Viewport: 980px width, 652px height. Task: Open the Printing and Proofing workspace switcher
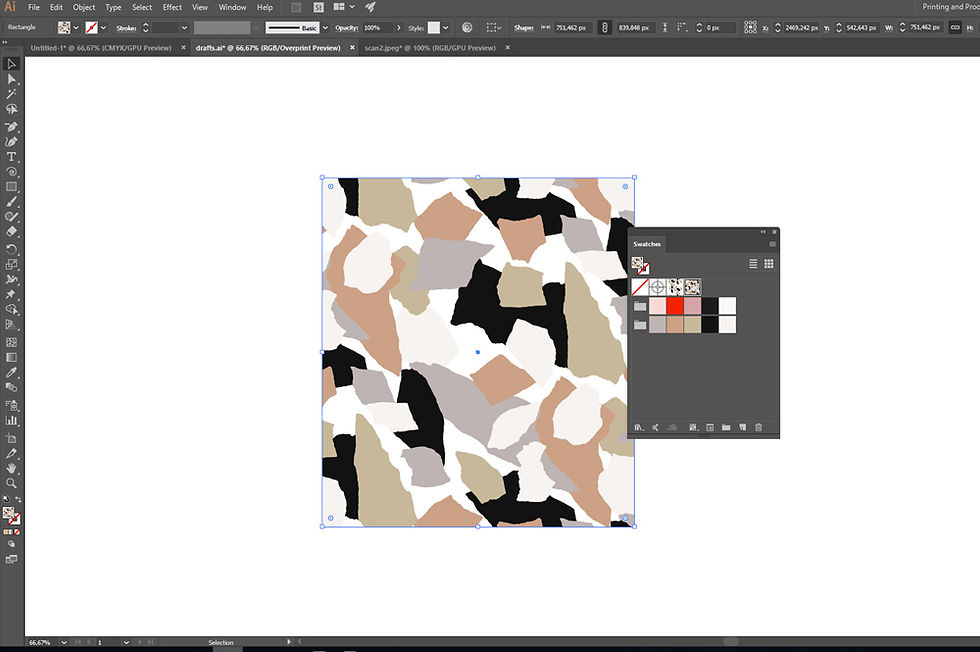[x=950, y=7]
